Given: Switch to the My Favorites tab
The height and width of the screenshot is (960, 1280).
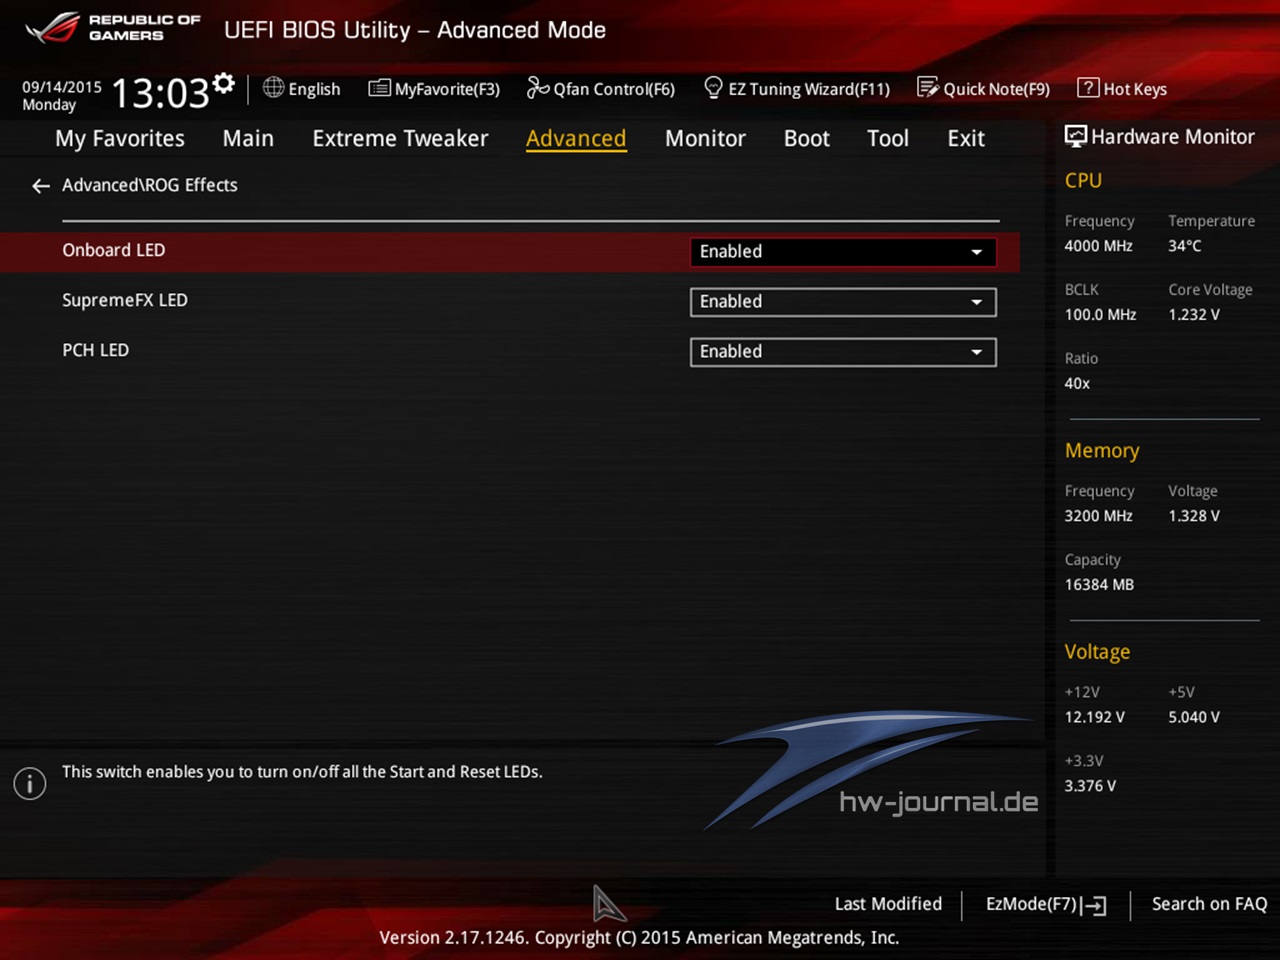Looking at the screenshot, I should (120, 139).
